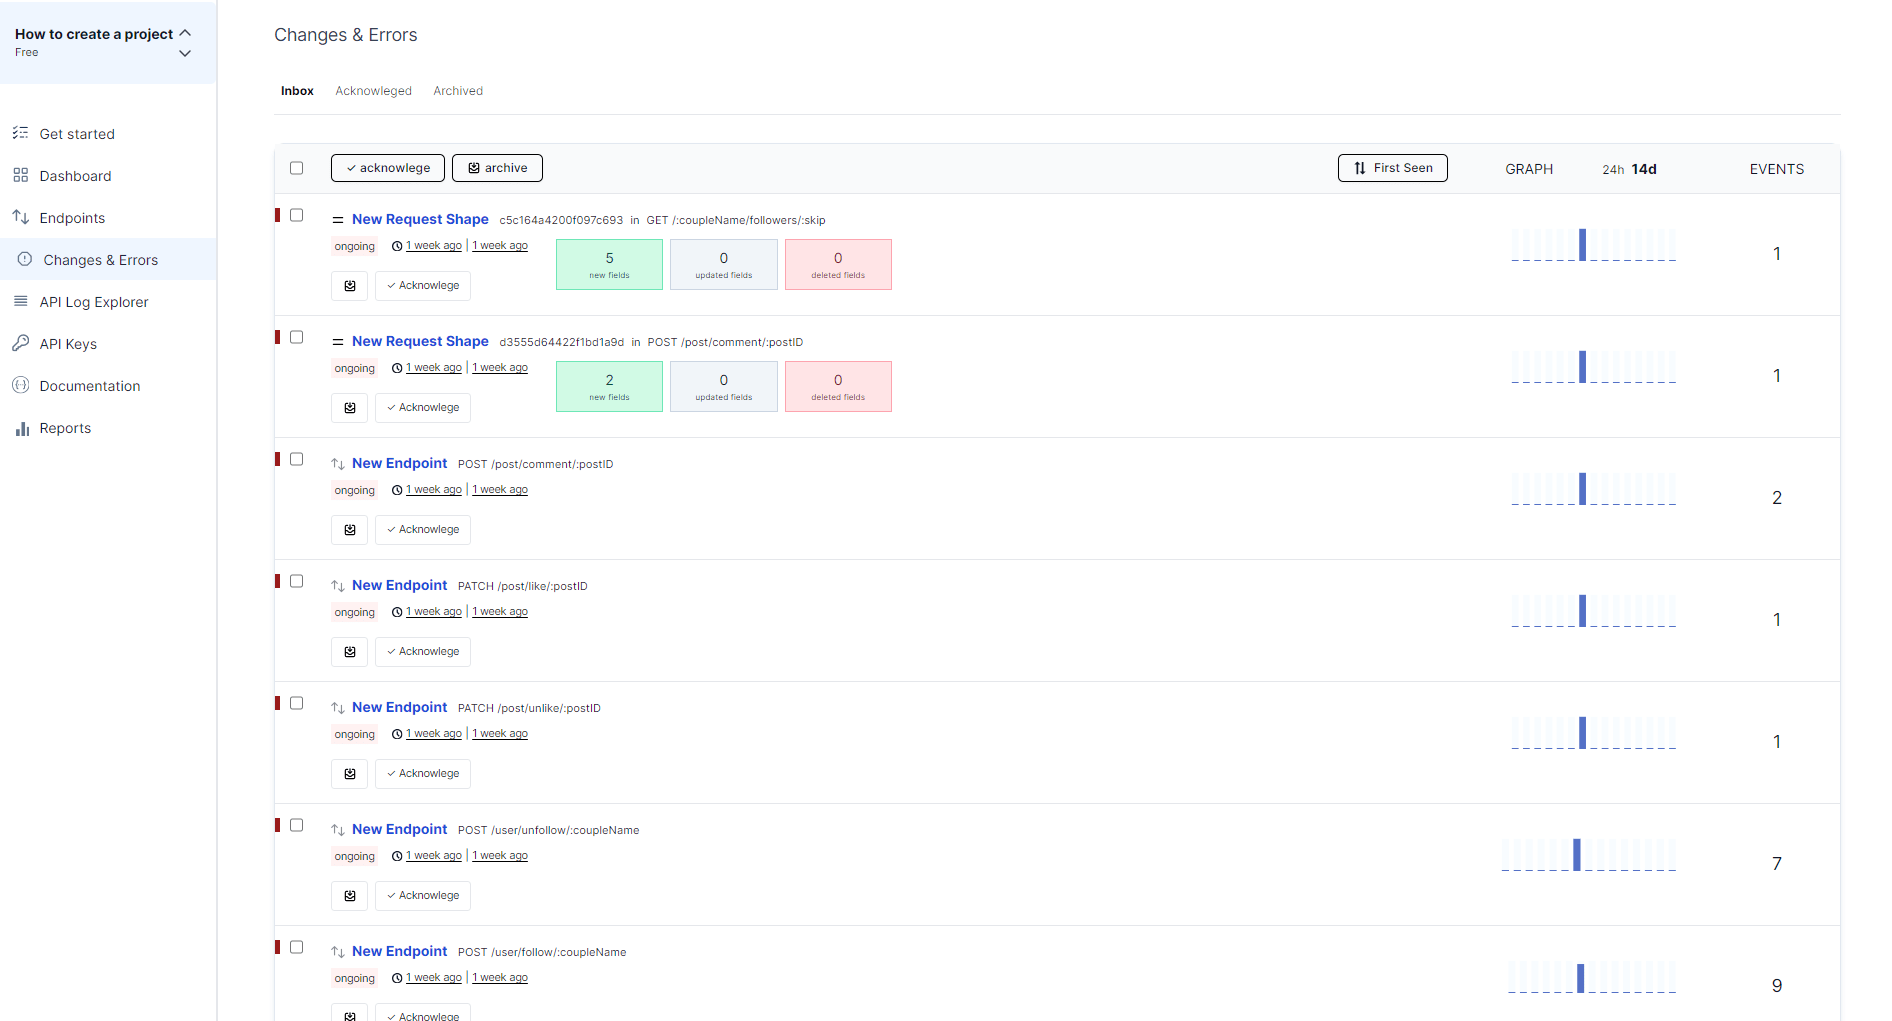Click the API Keys key icon
This screenshot has width=1892, height=1021.
[x=21, y=343]
